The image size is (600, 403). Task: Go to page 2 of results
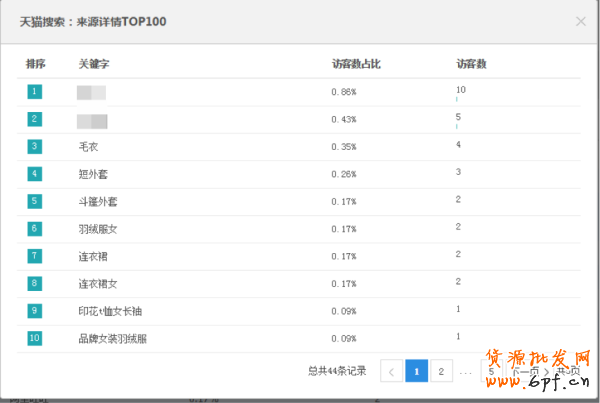click(440, 371)
